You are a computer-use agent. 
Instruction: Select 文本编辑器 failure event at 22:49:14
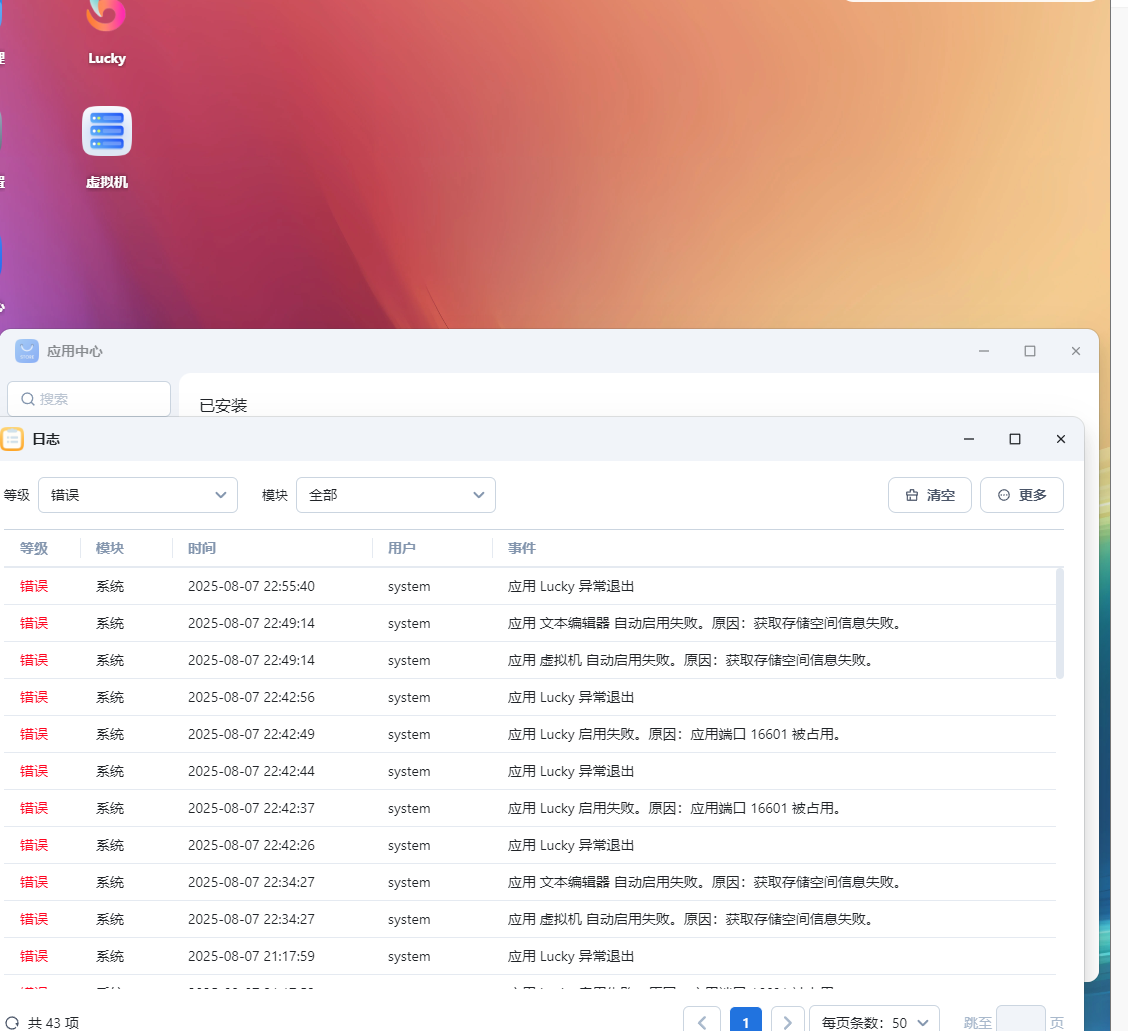tap(706, 623)
